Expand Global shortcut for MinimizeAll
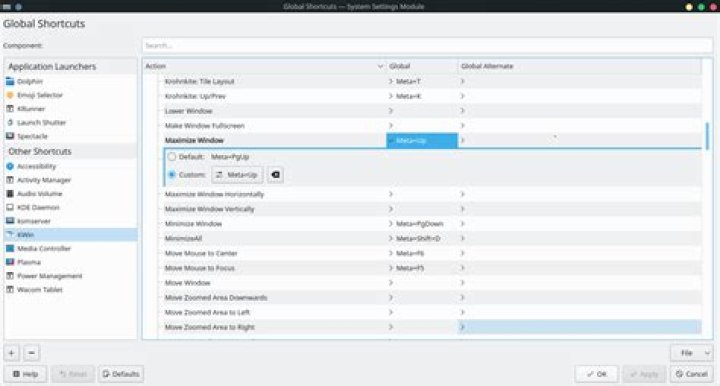The width and height of the screenshot is (720, 386). point(391,238)
